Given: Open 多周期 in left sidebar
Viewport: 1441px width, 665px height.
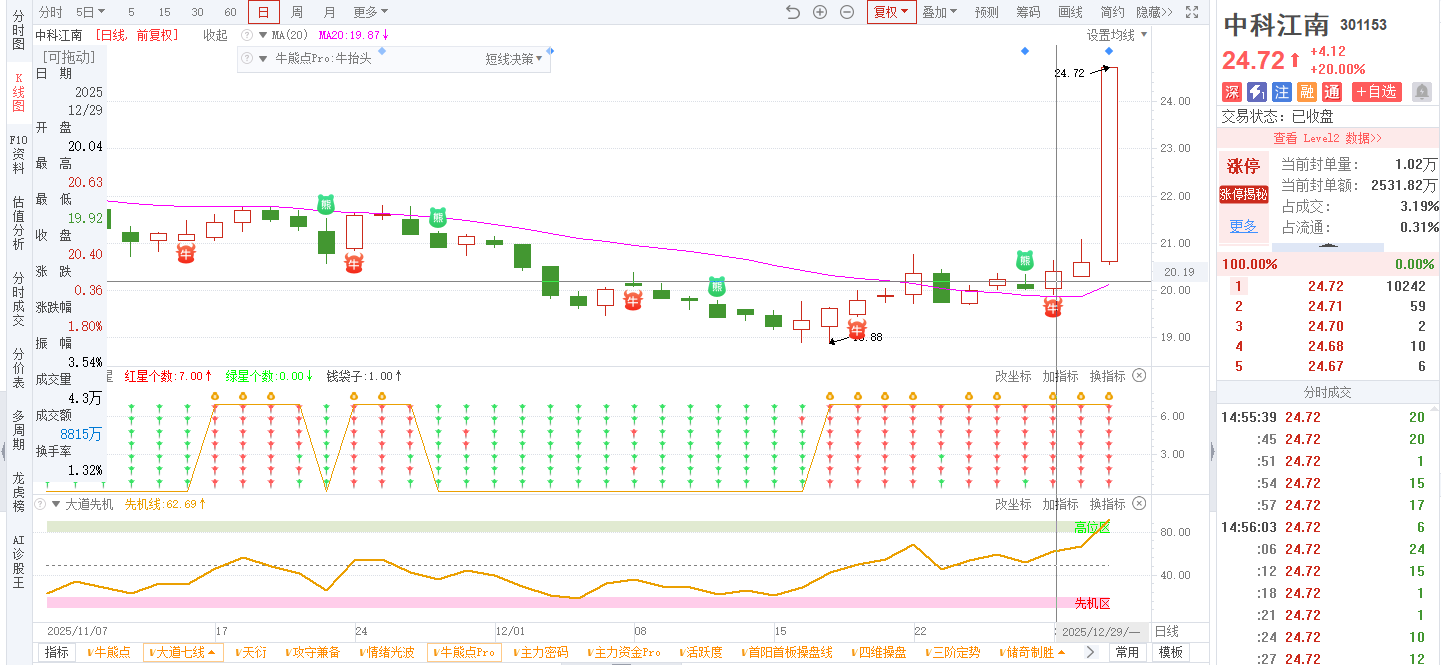Looking at the screenshot, I should coord(18,430).
